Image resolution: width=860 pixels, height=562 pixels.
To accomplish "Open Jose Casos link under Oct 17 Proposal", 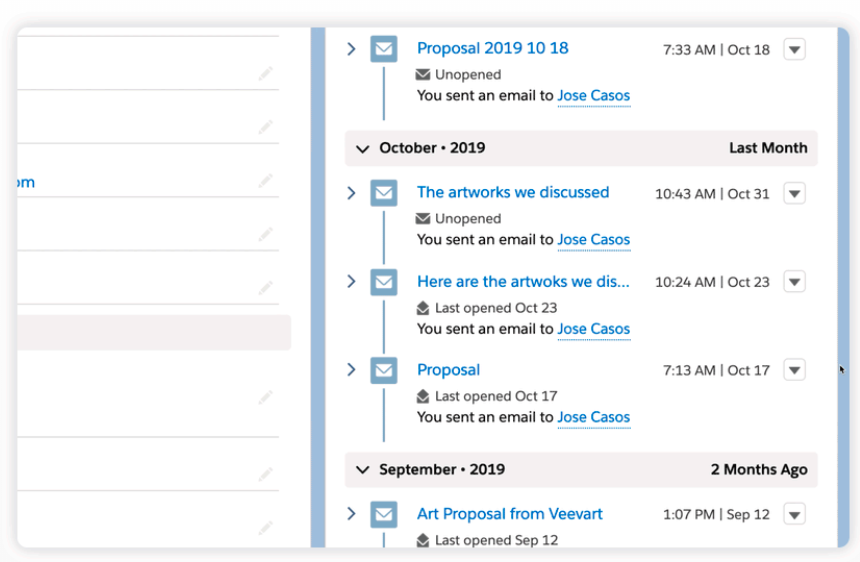I will tap(593, 417).
